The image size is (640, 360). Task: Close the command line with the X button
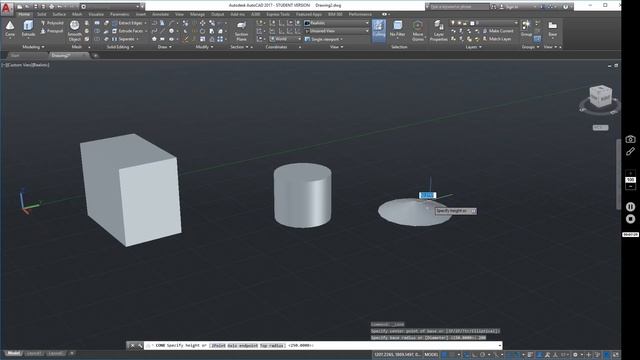132,346
